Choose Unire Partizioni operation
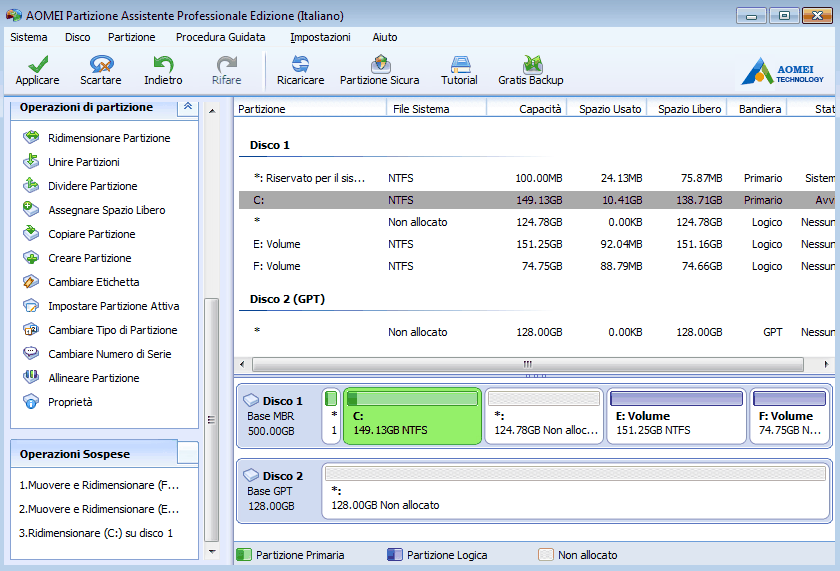This screenshot has height=571, width=840. [84, 162]
